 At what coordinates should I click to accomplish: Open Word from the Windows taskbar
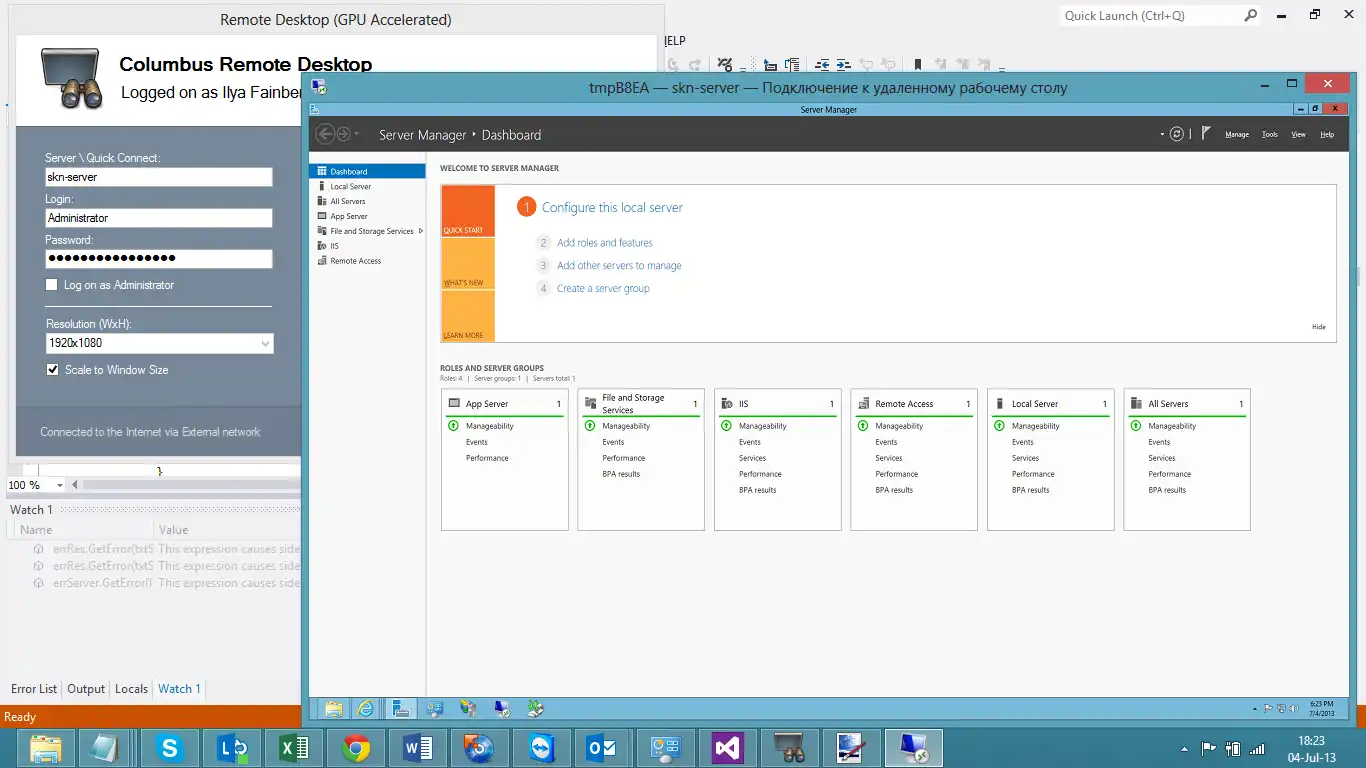point(418,748)
